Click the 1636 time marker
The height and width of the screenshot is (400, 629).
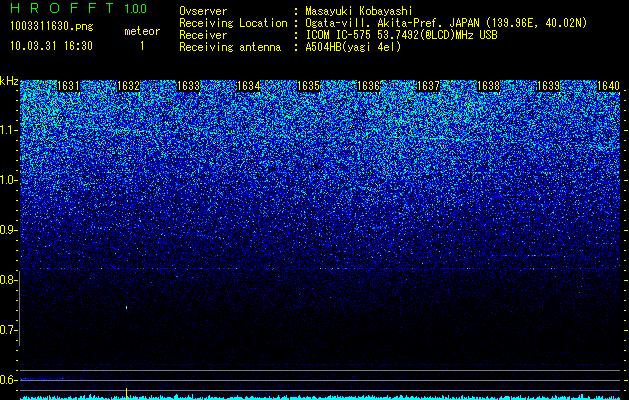click(368, 86)
